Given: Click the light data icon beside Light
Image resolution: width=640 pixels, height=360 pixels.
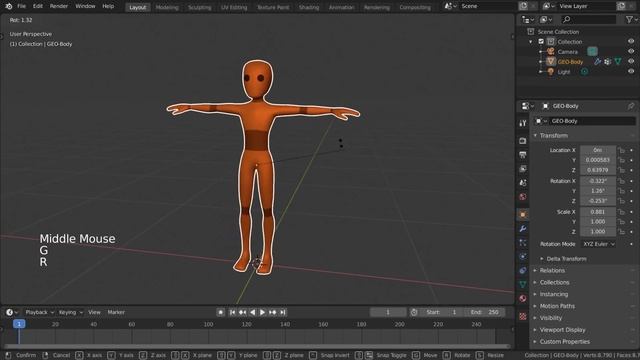Looking at the screenshot, I should (584, 72).
